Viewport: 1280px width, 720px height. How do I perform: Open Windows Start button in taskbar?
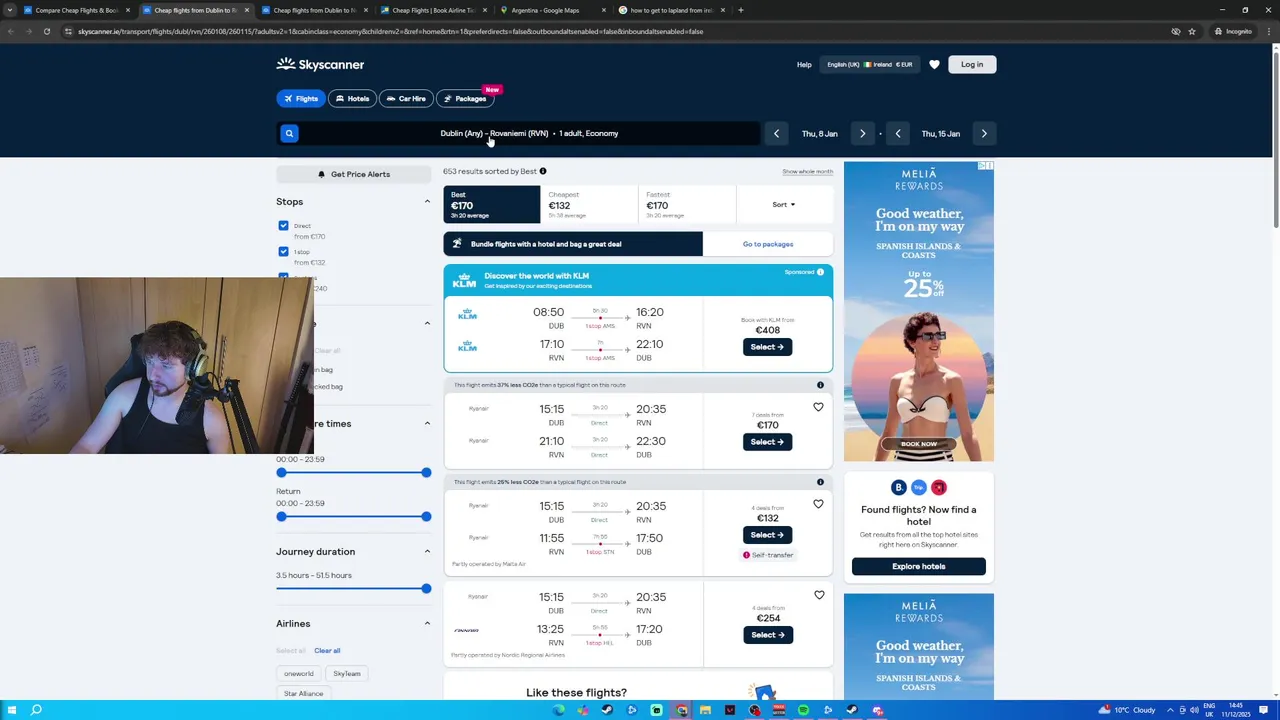click(12, 710)
